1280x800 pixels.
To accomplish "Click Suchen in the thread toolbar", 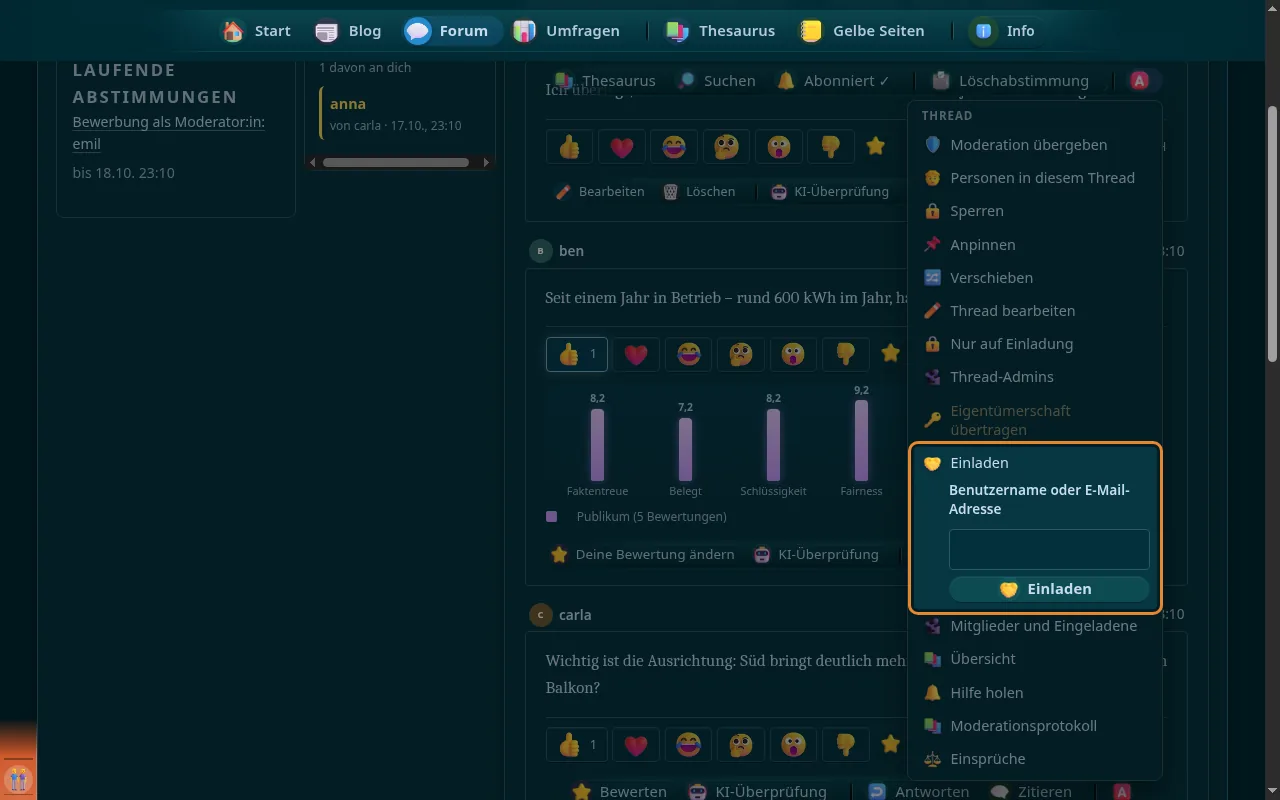I will [716, 81].
